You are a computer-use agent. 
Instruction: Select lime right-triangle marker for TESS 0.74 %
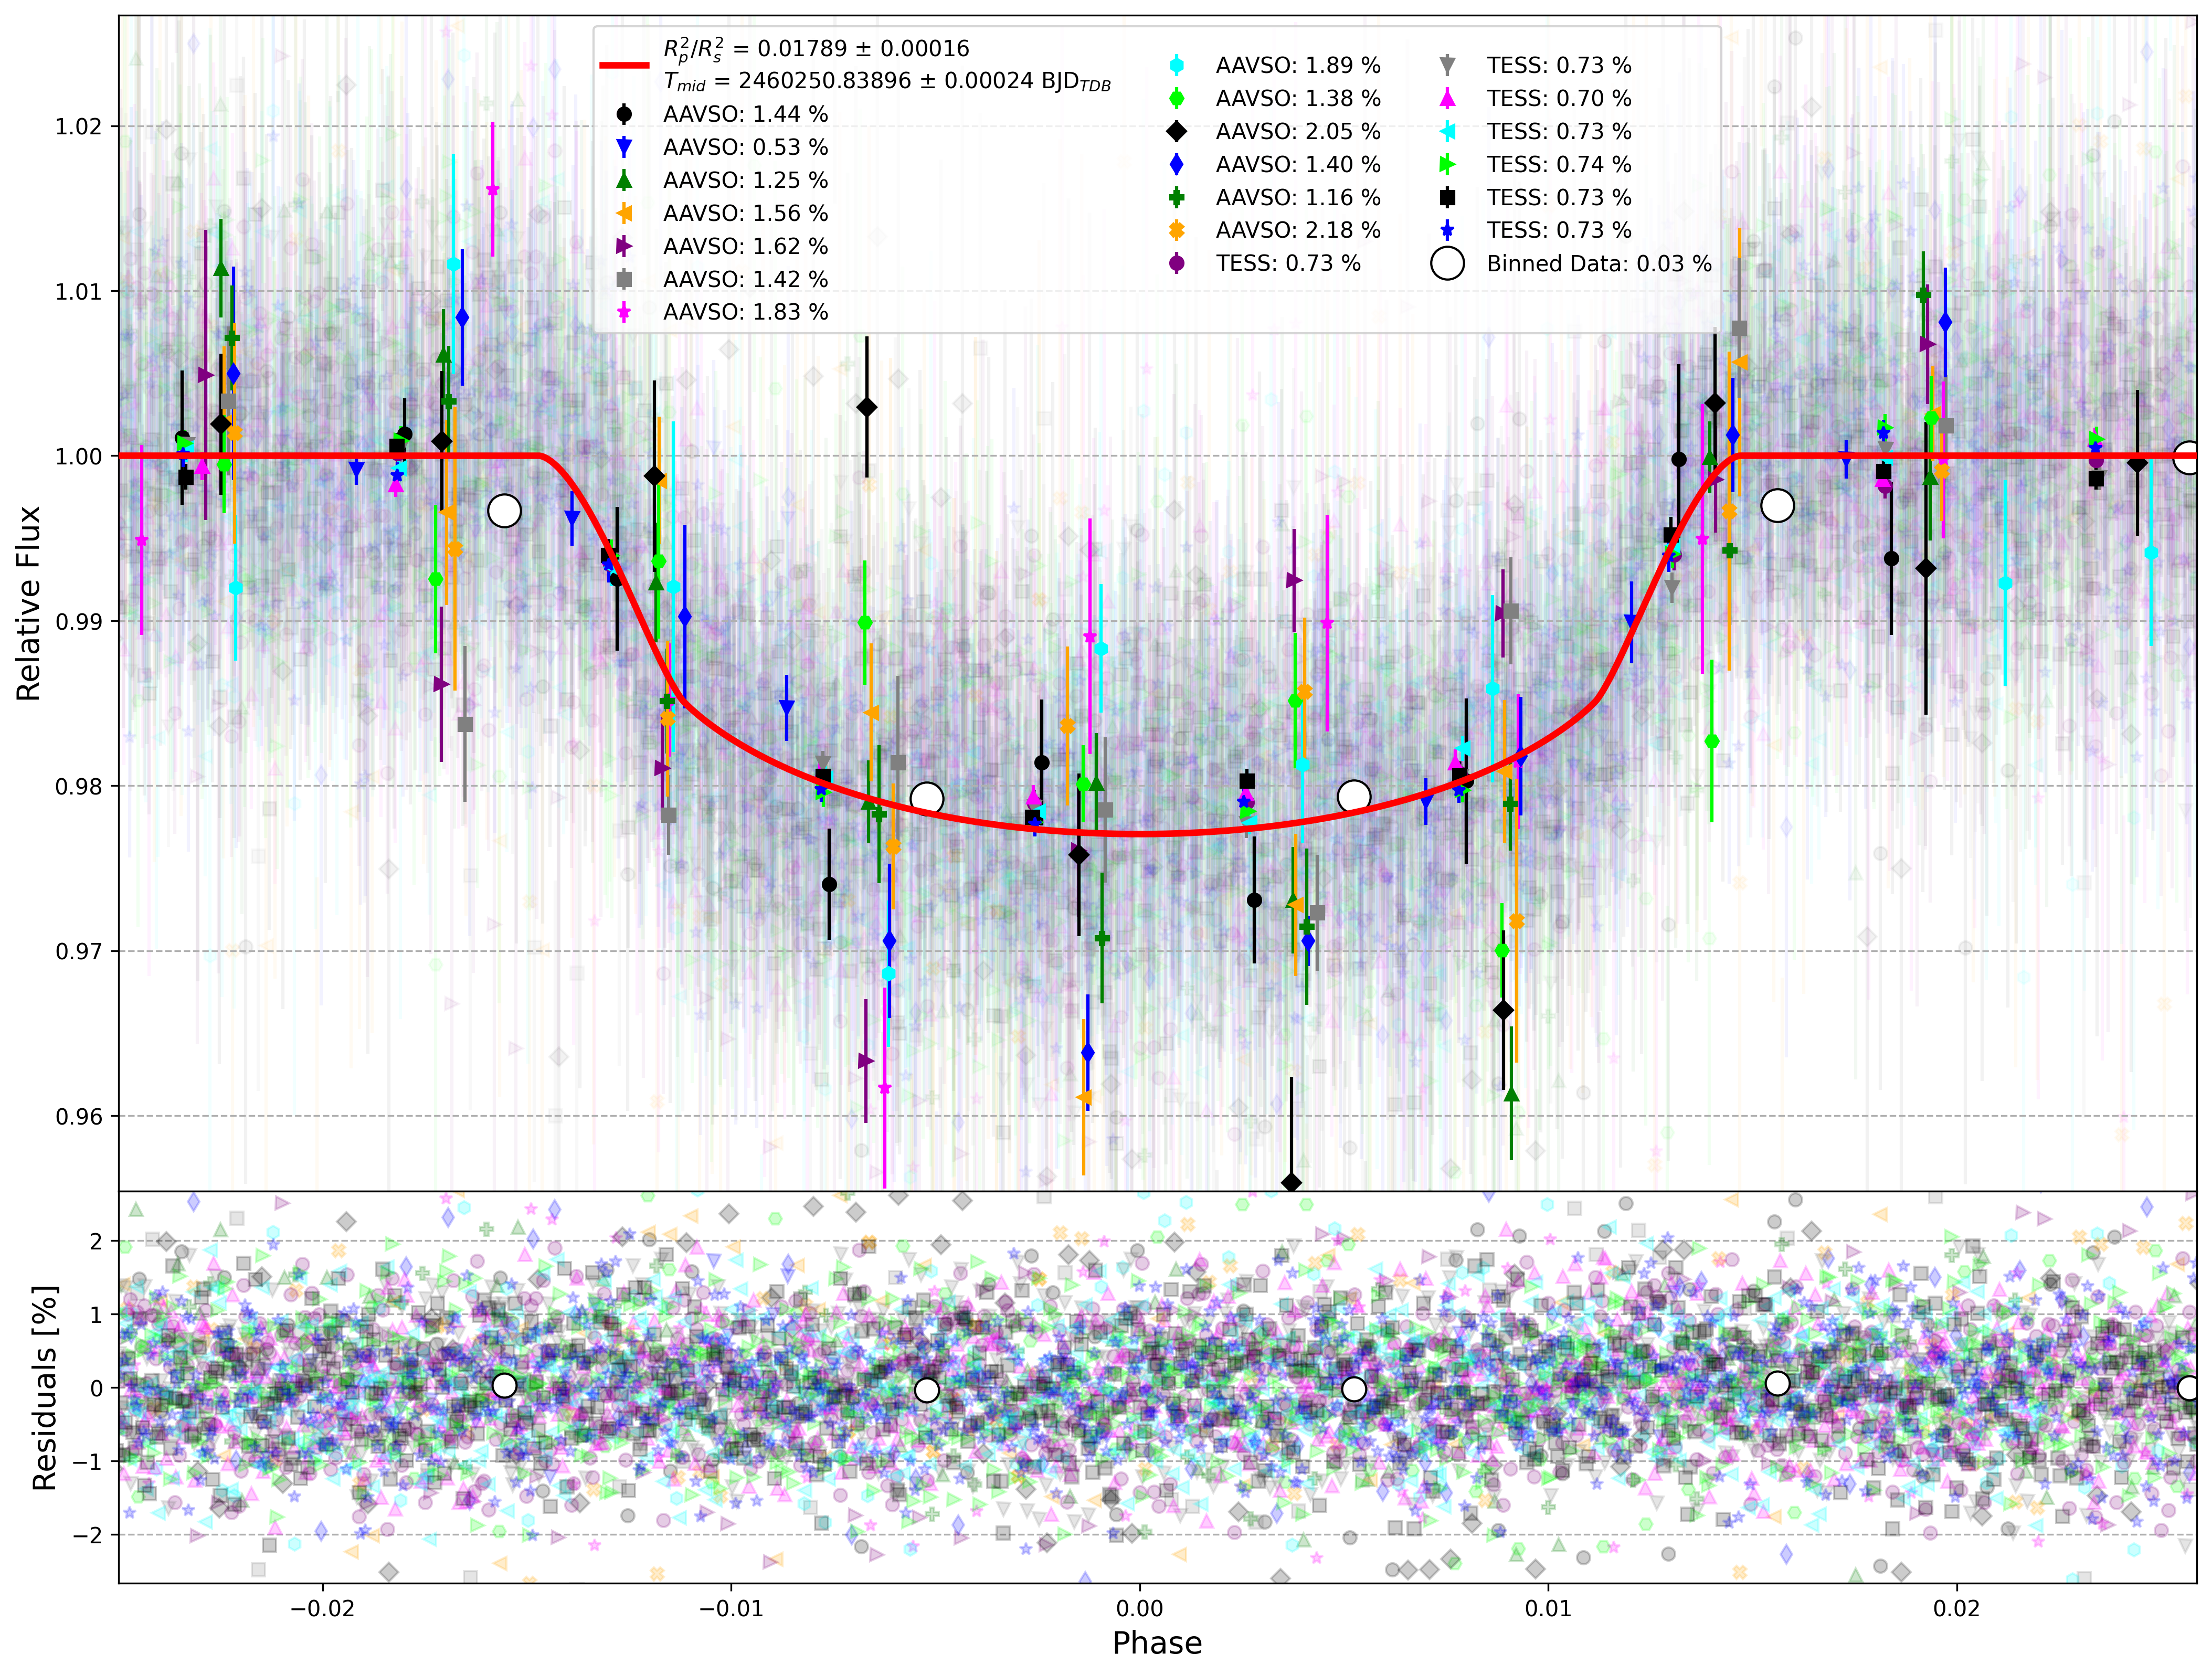1447,164
